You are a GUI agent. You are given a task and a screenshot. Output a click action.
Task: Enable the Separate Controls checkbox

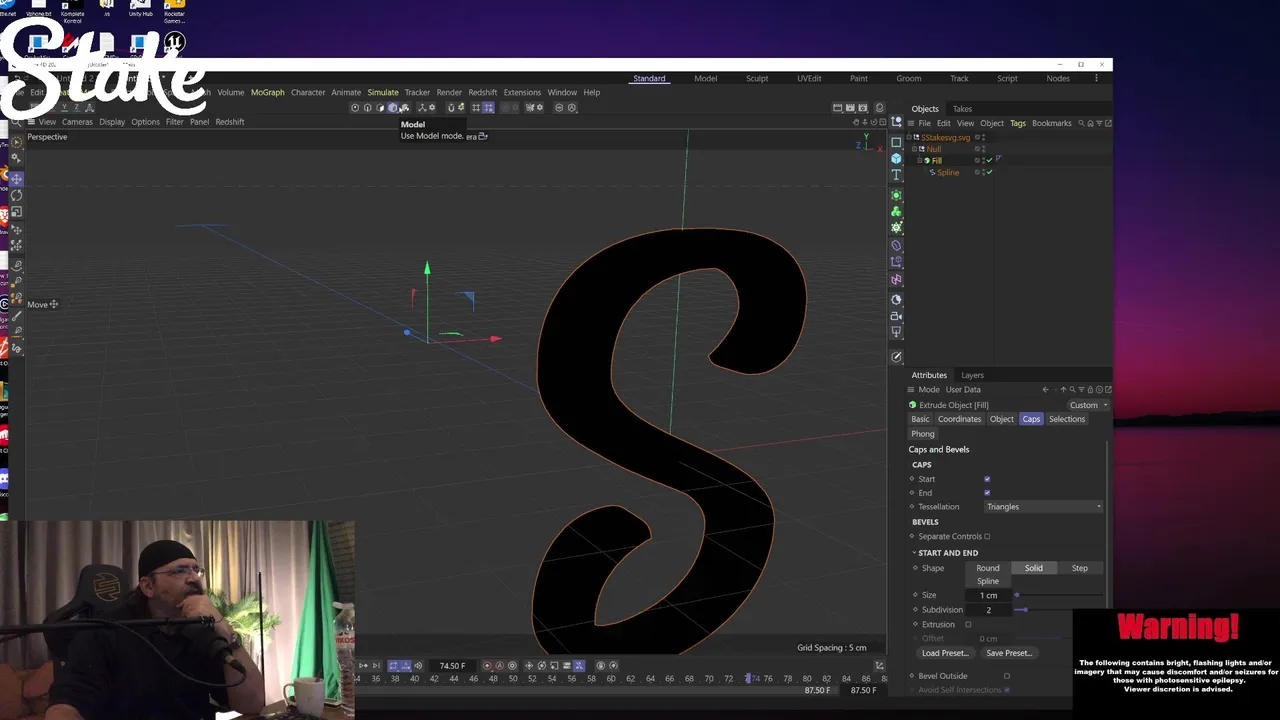coord(987,536)
